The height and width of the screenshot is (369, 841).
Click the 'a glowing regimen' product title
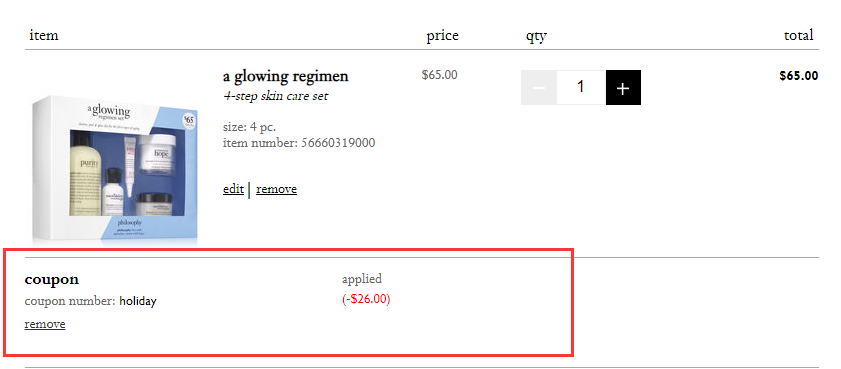(286, 77)
